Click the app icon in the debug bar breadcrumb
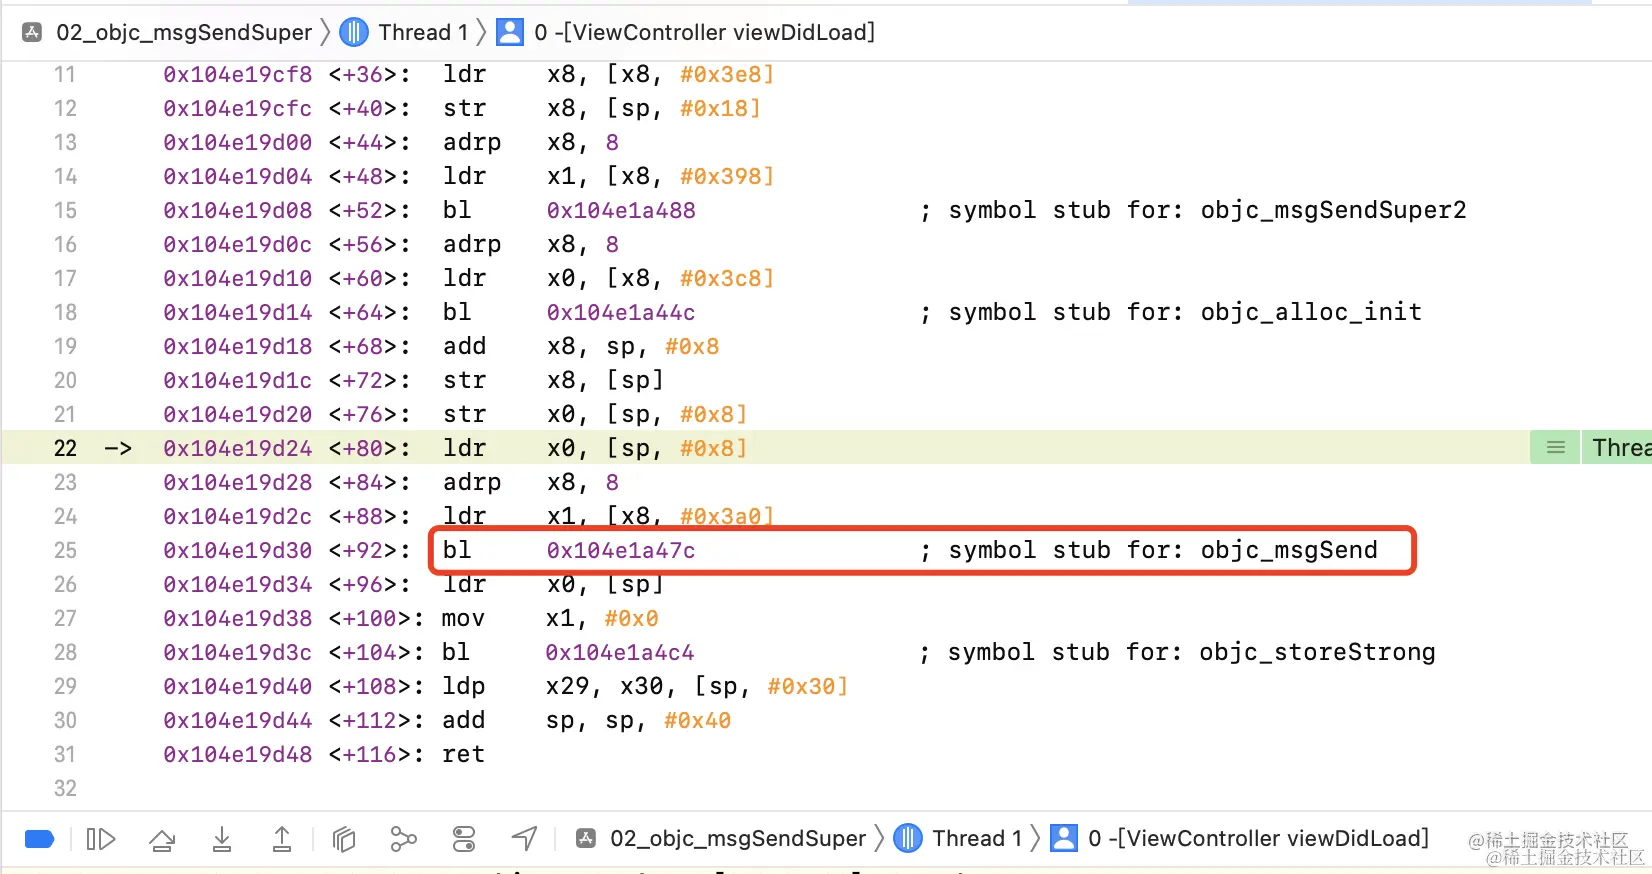Screen dimensions: 1652x874 (x=587, y=838)
